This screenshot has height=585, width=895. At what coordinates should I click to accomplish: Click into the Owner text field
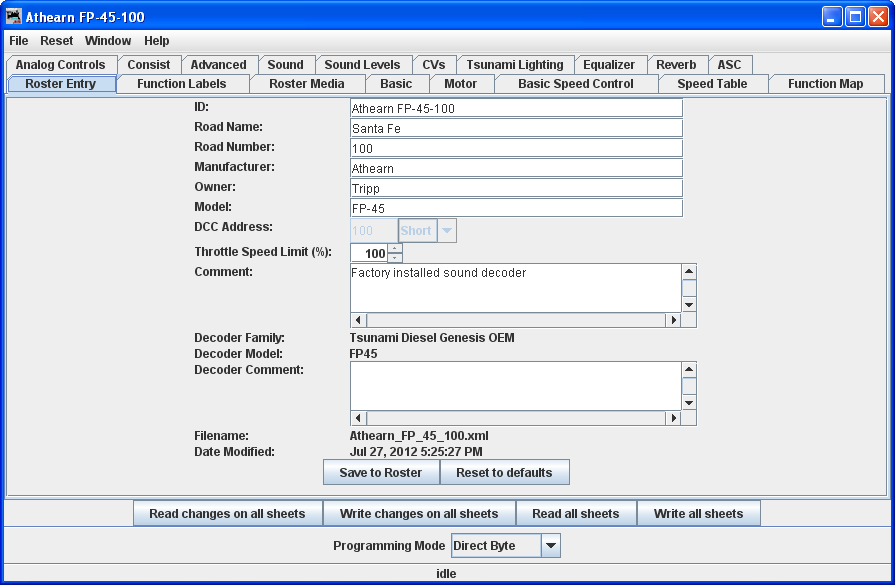coord(516,188)
